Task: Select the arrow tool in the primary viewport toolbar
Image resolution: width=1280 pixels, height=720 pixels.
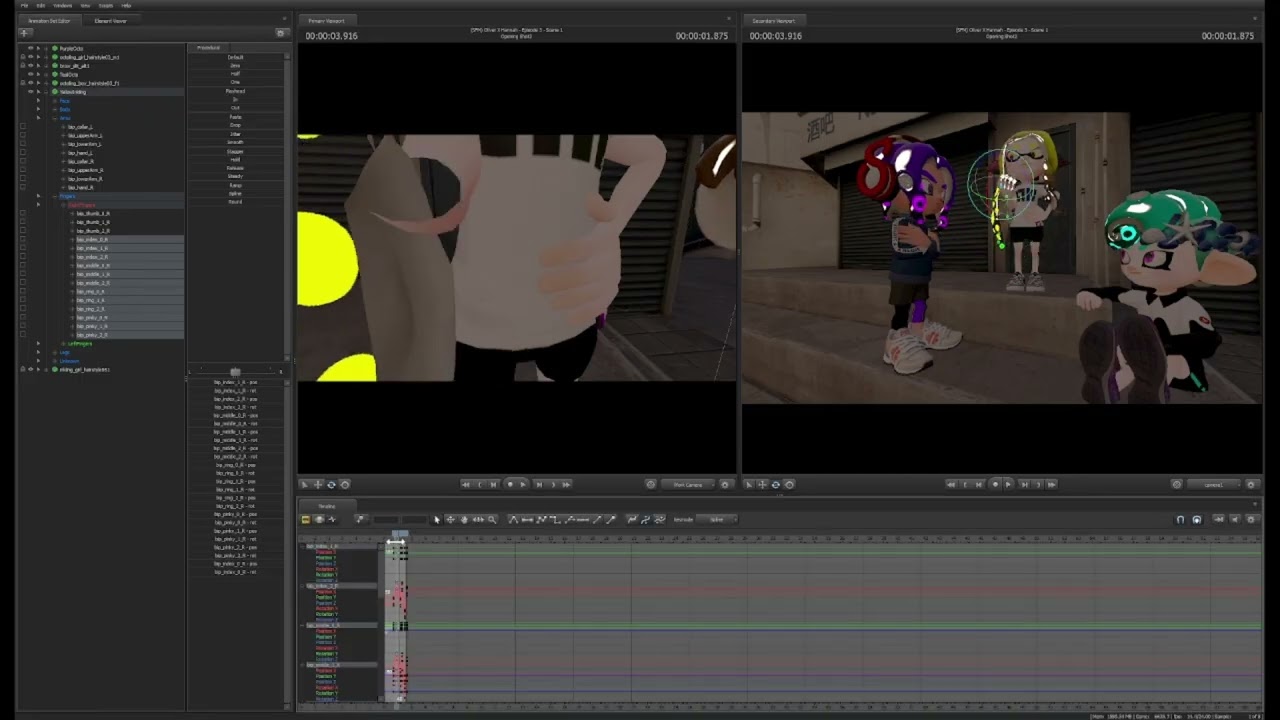Action: coord(305,485)
